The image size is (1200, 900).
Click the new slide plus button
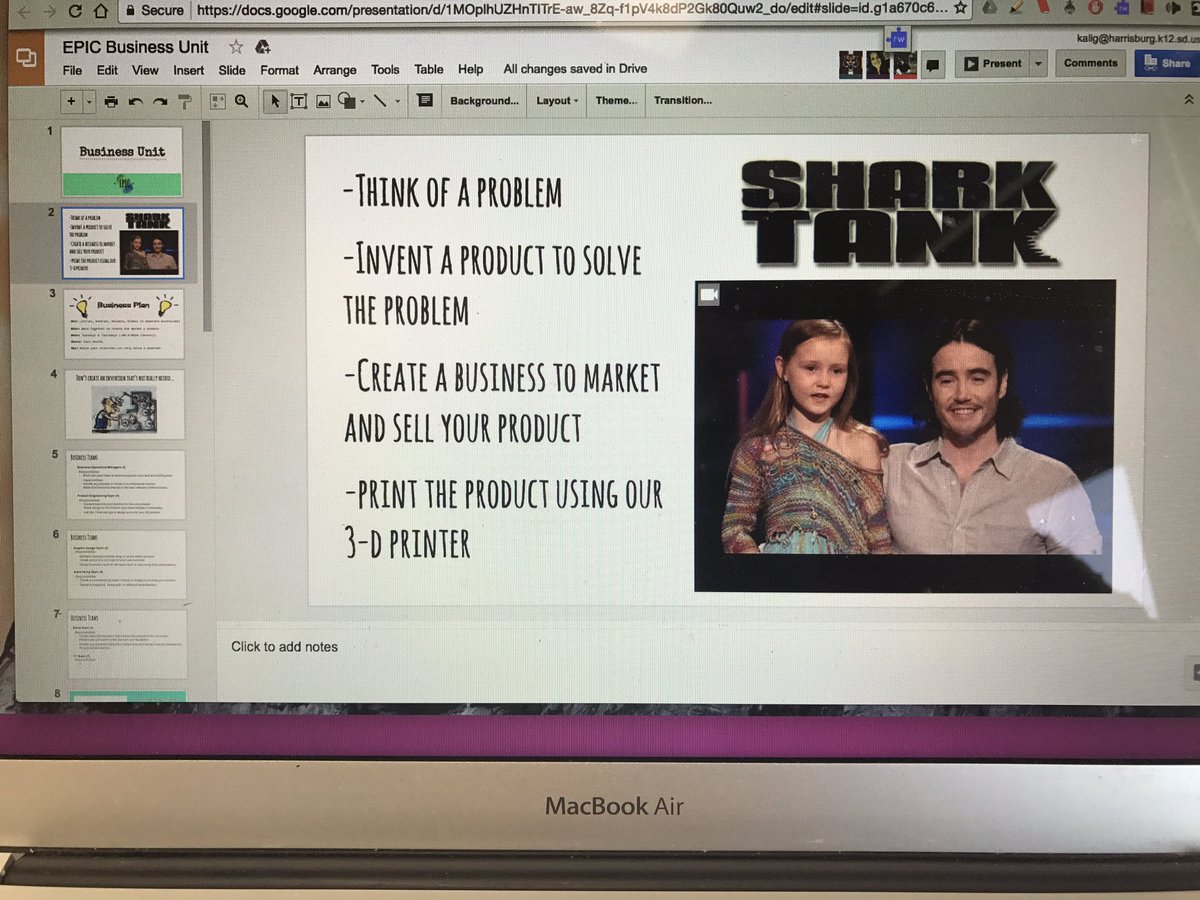tap(71, 101)
